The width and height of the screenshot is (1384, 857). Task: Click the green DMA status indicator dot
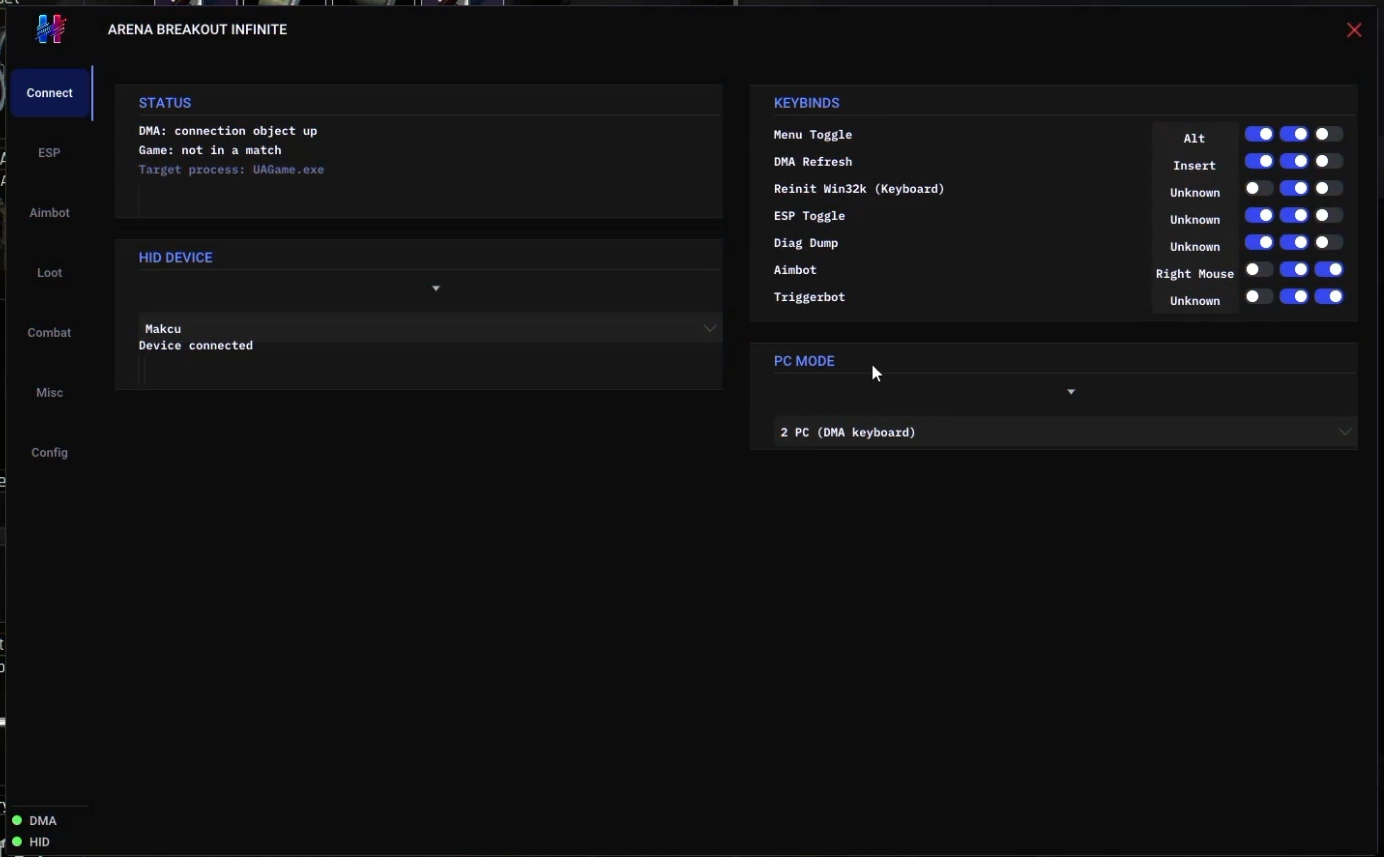point(17,821)
